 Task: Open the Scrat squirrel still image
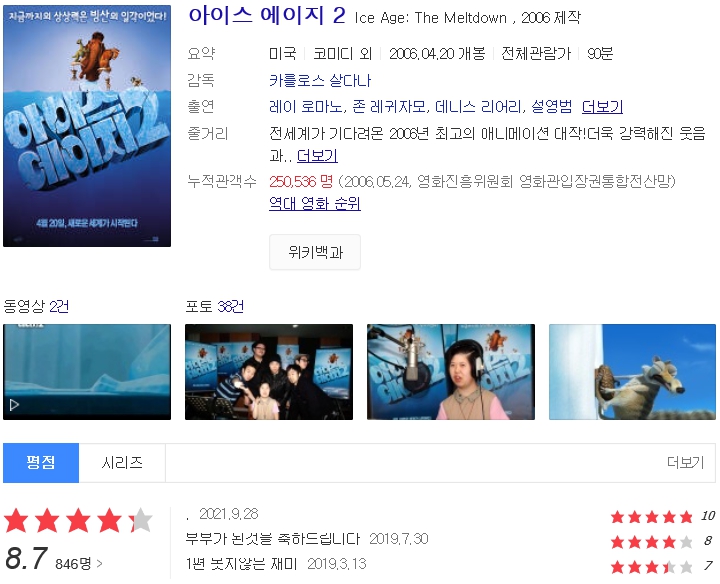pyautogui.click(x=632, y=372)
